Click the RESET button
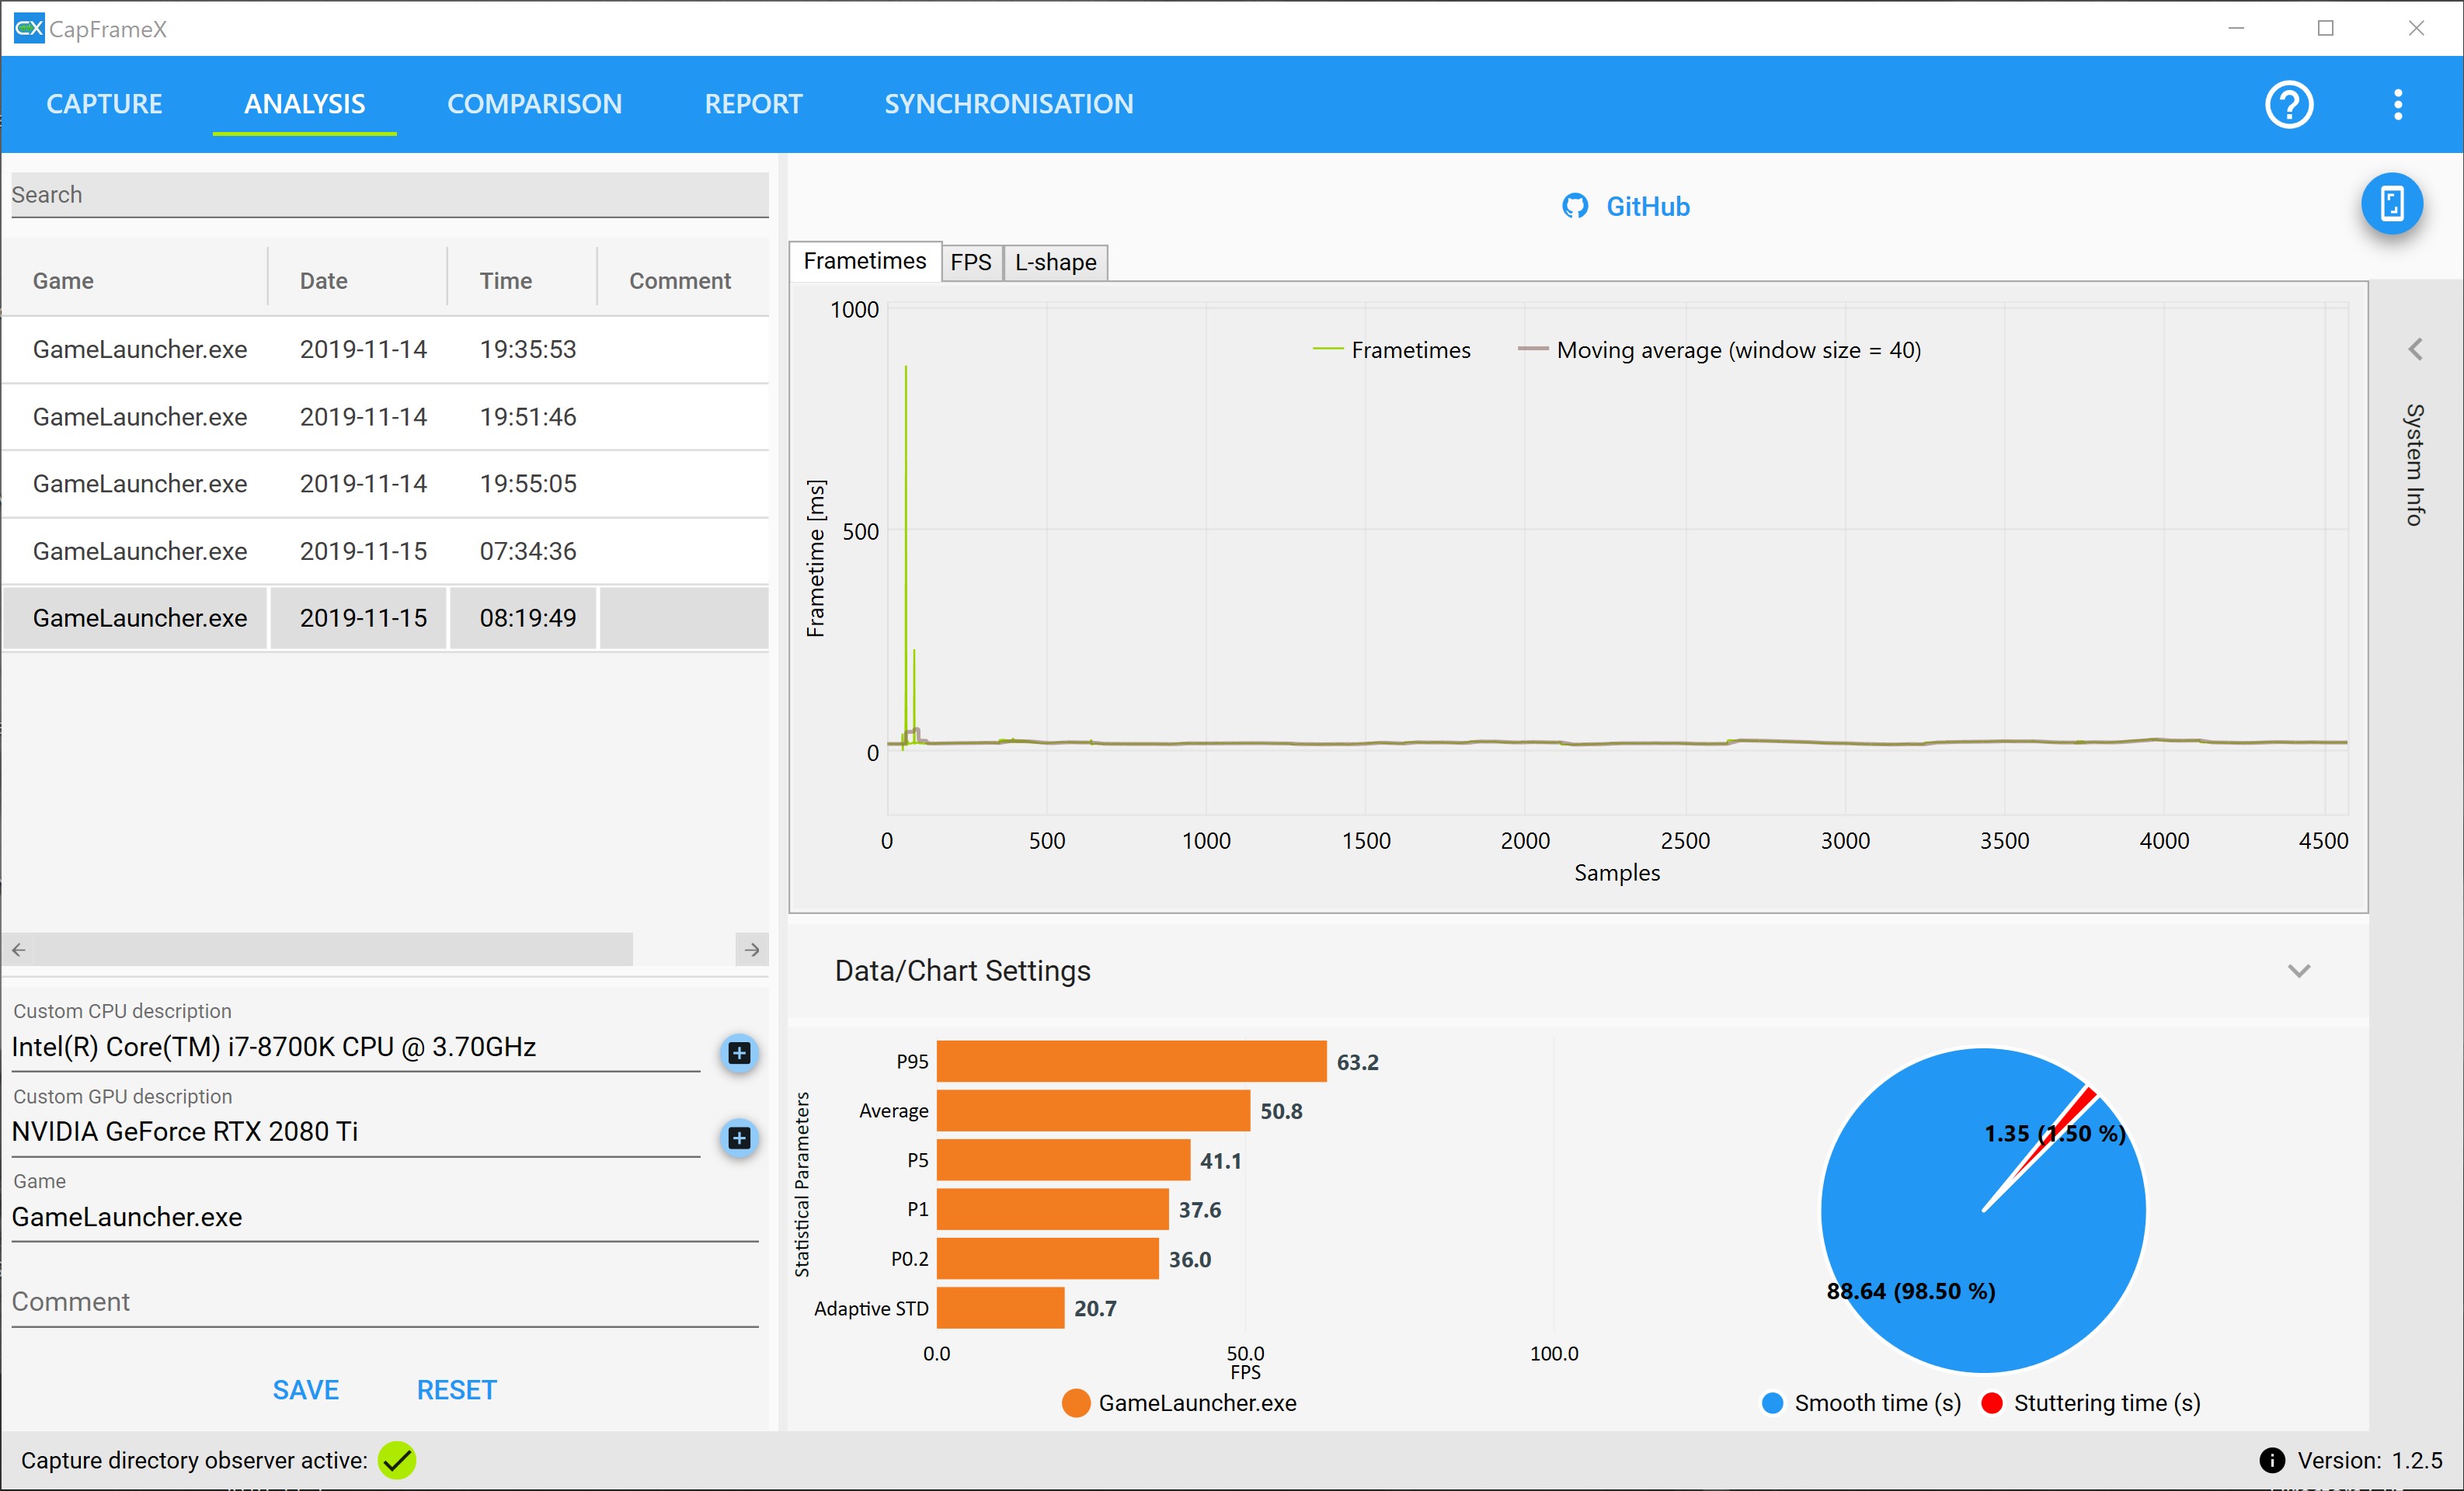 pos(456,1389)
